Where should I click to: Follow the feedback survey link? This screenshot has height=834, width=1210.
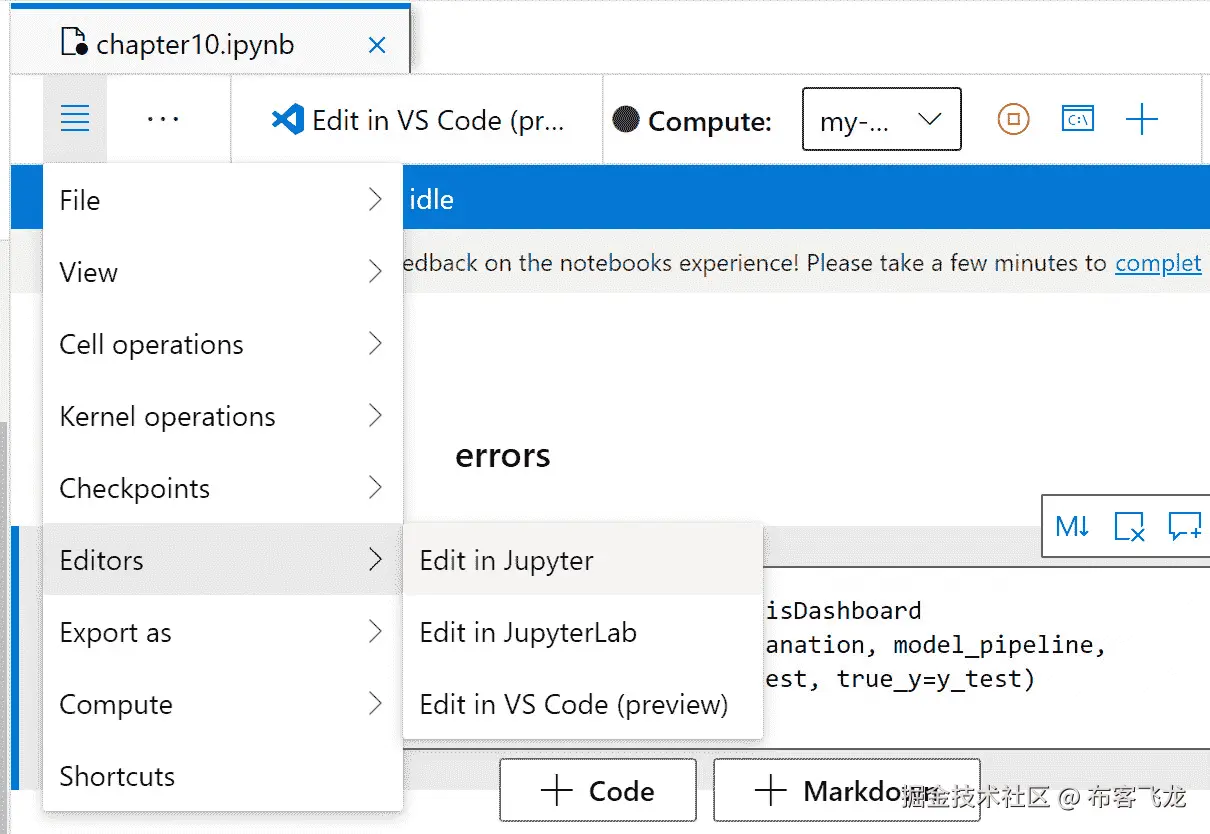click(1158, 262)
